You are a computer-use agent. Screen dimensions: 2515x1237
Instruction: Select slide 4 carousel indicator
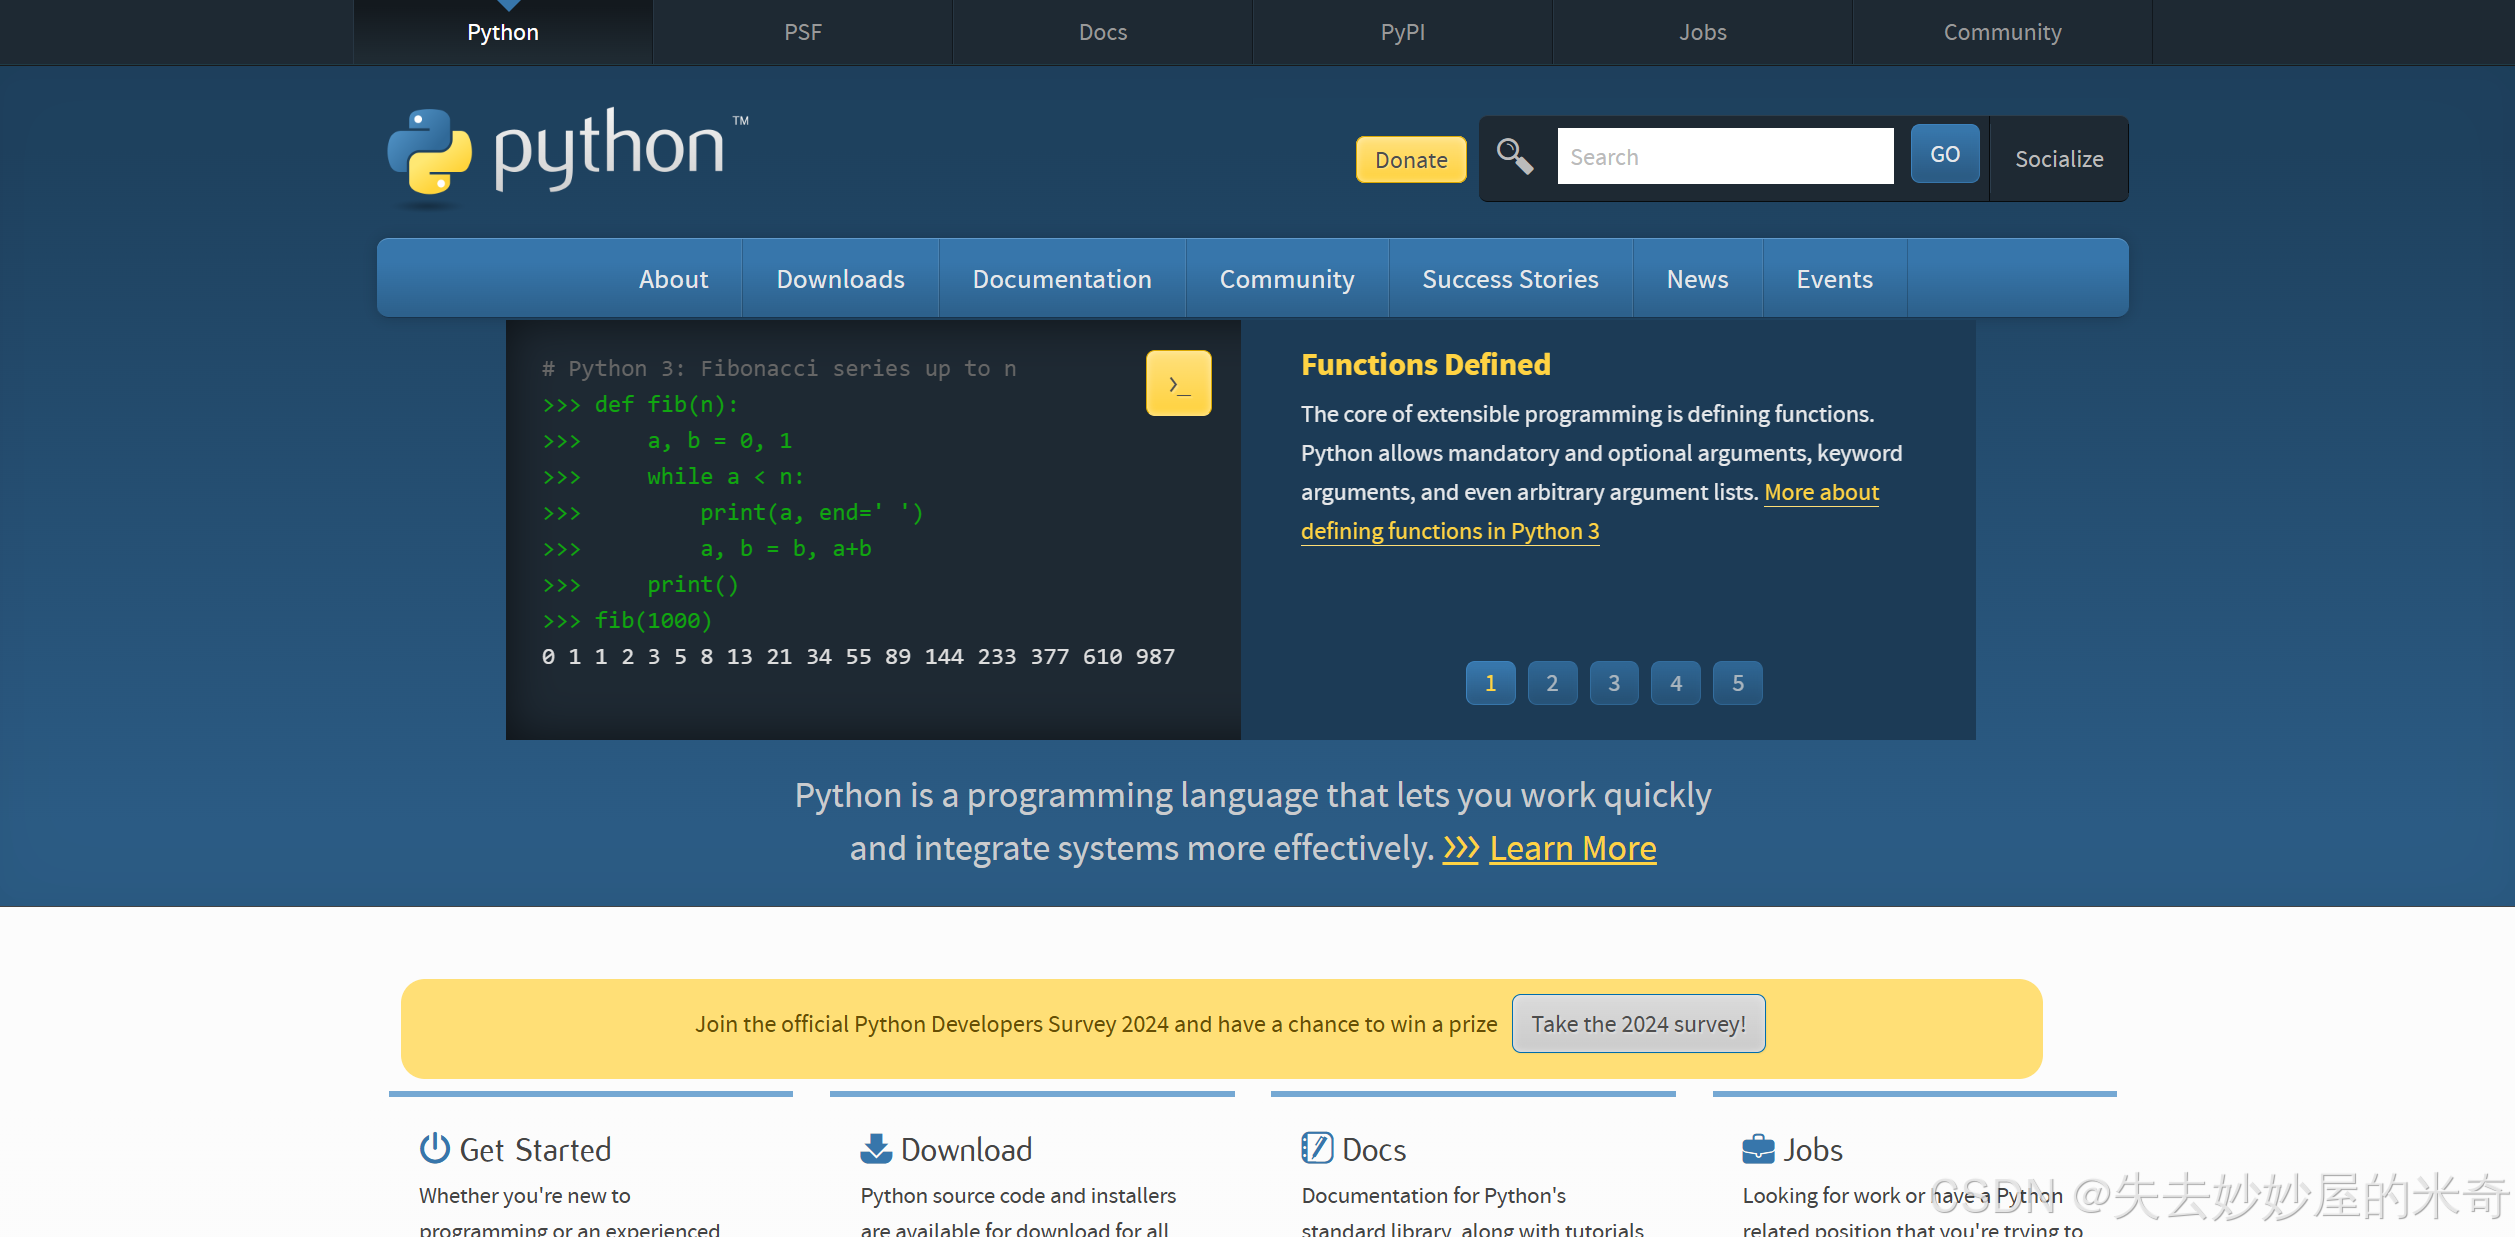1676,683
